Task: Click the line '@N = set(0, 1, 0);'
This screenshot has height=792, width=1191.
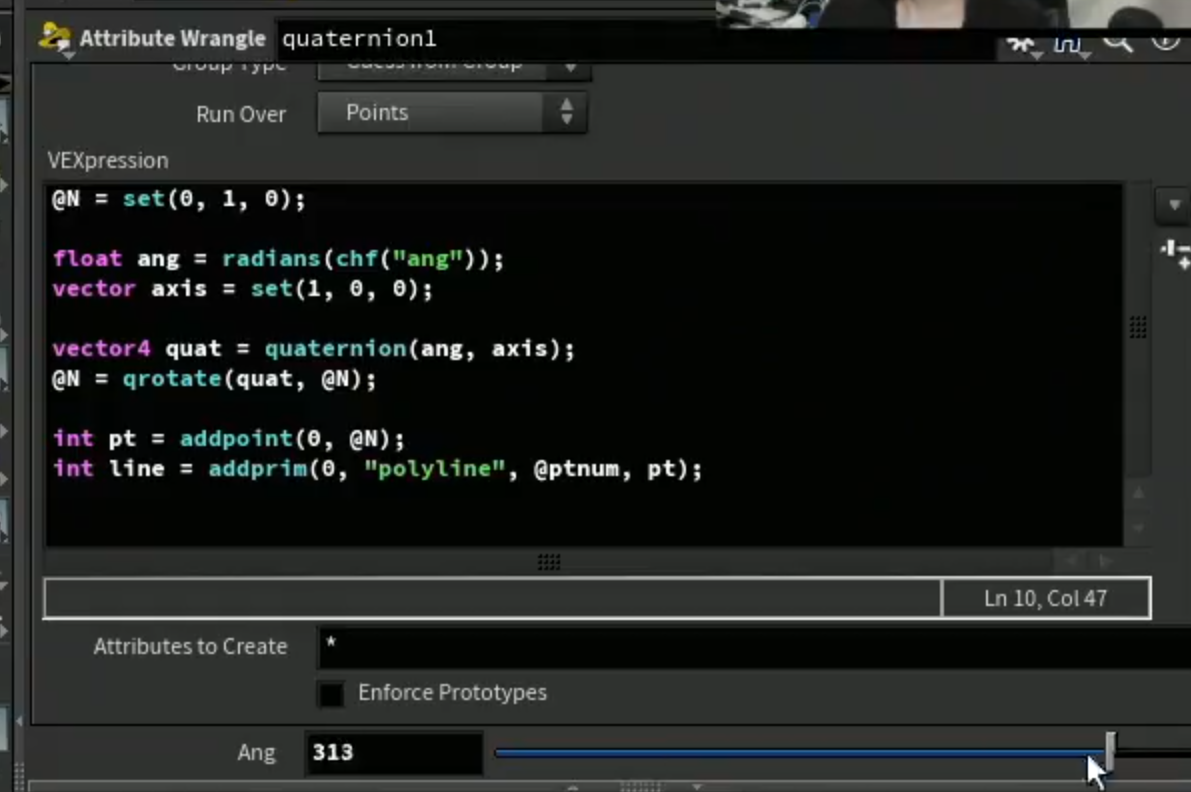Action: [178, 200]
